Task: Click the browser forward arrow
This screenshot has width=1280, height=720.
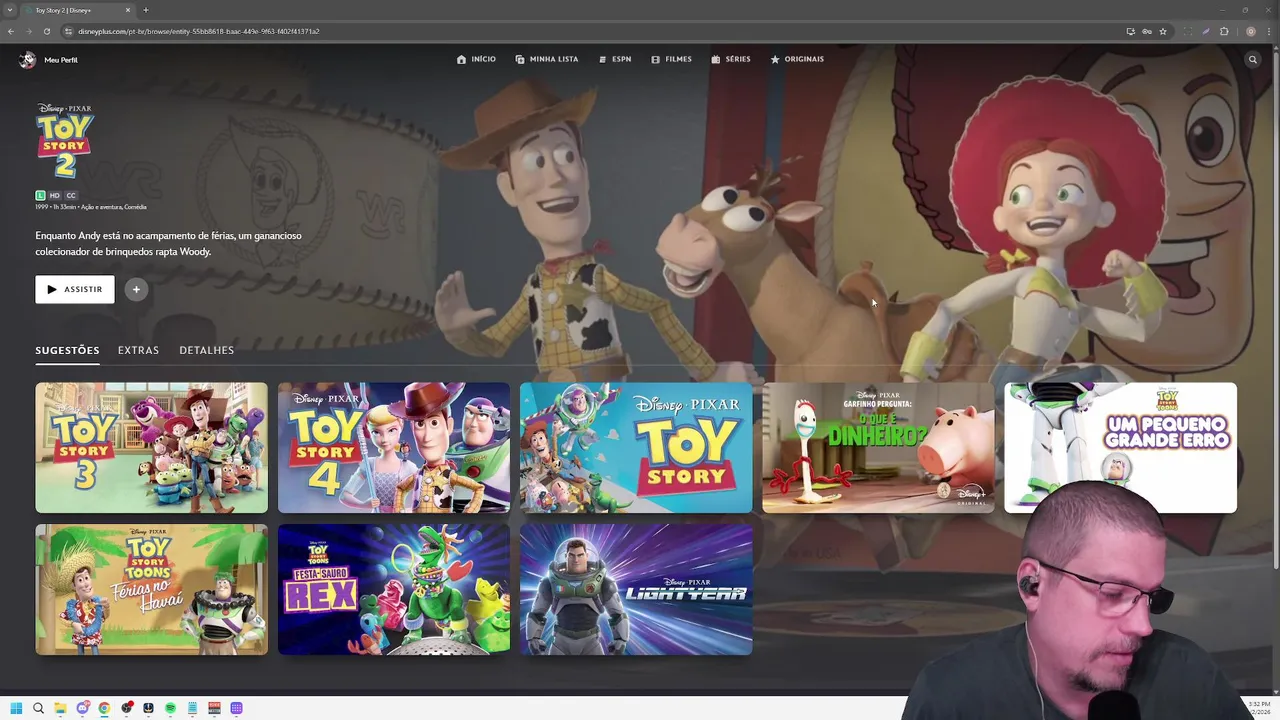Action: point(29,31)
